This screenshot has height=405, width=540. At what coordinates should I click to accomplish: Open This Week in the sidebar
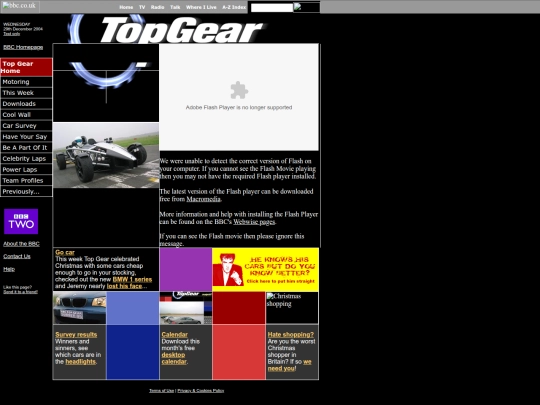(26, 93)
